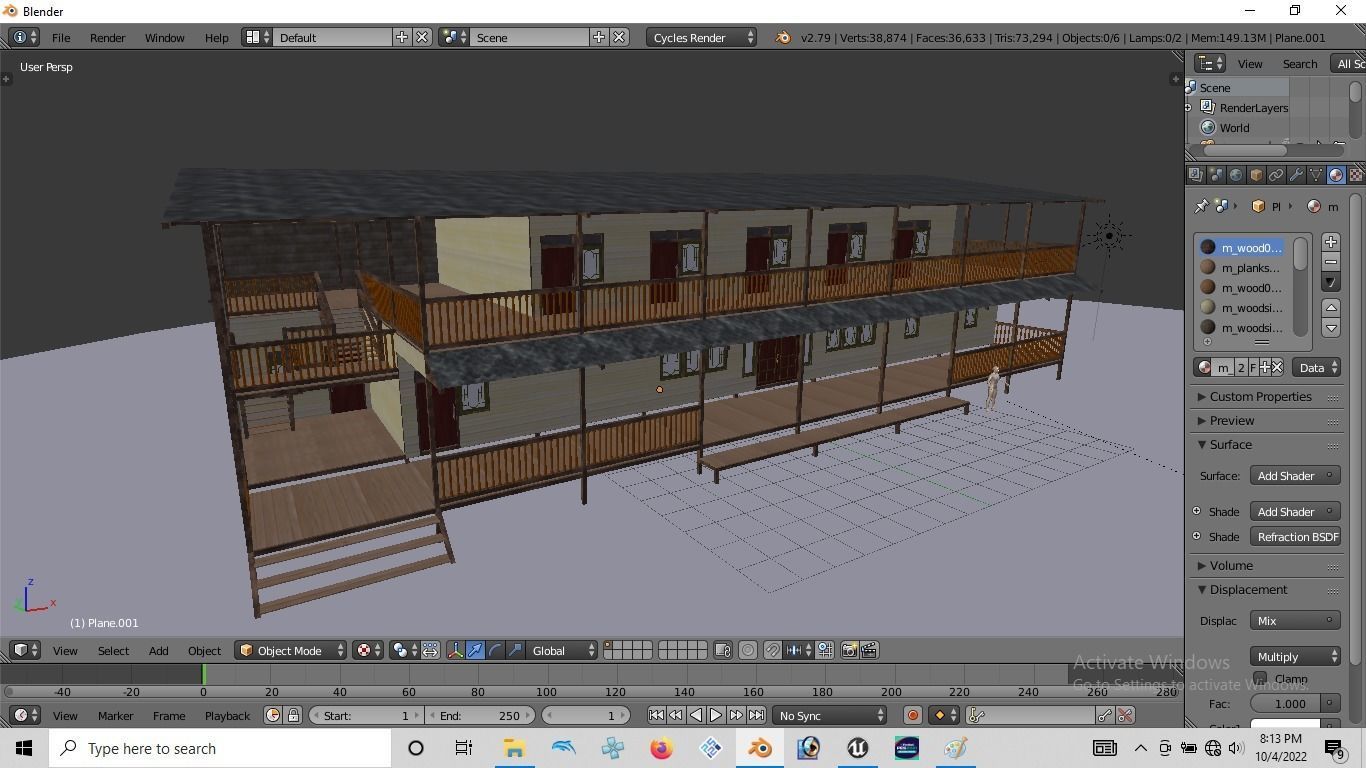1366x768 pixels.
Task: Open the Scene properties tab icon
Action: [x=1216, y=175]
